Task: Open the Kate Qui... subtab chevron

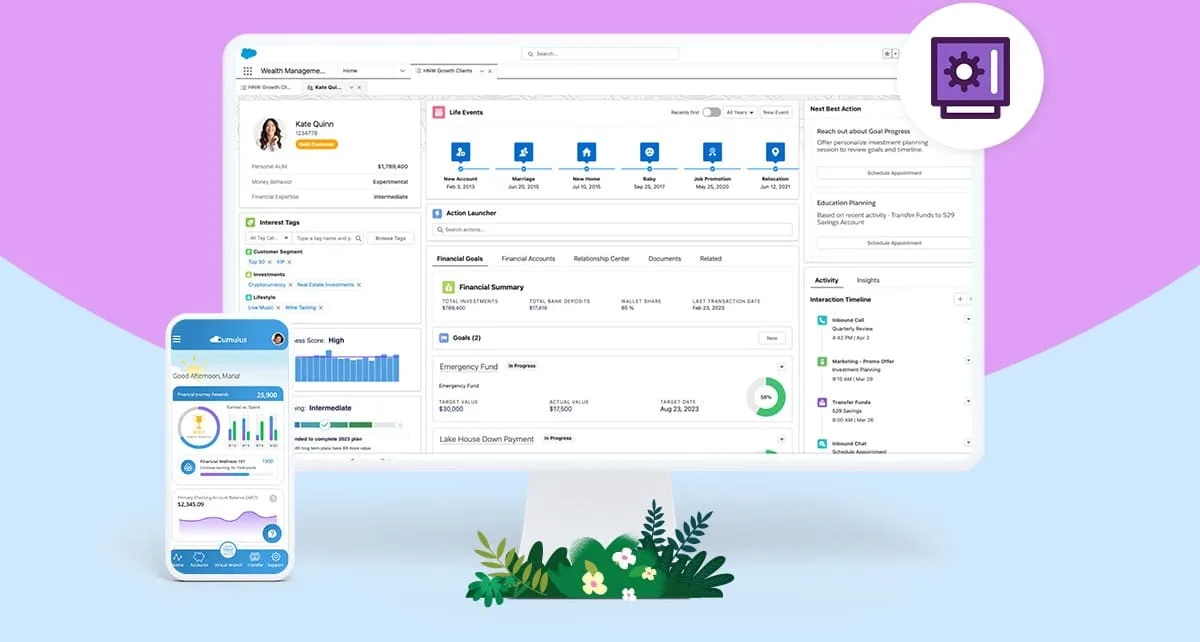Action: [x=350, y=87]
